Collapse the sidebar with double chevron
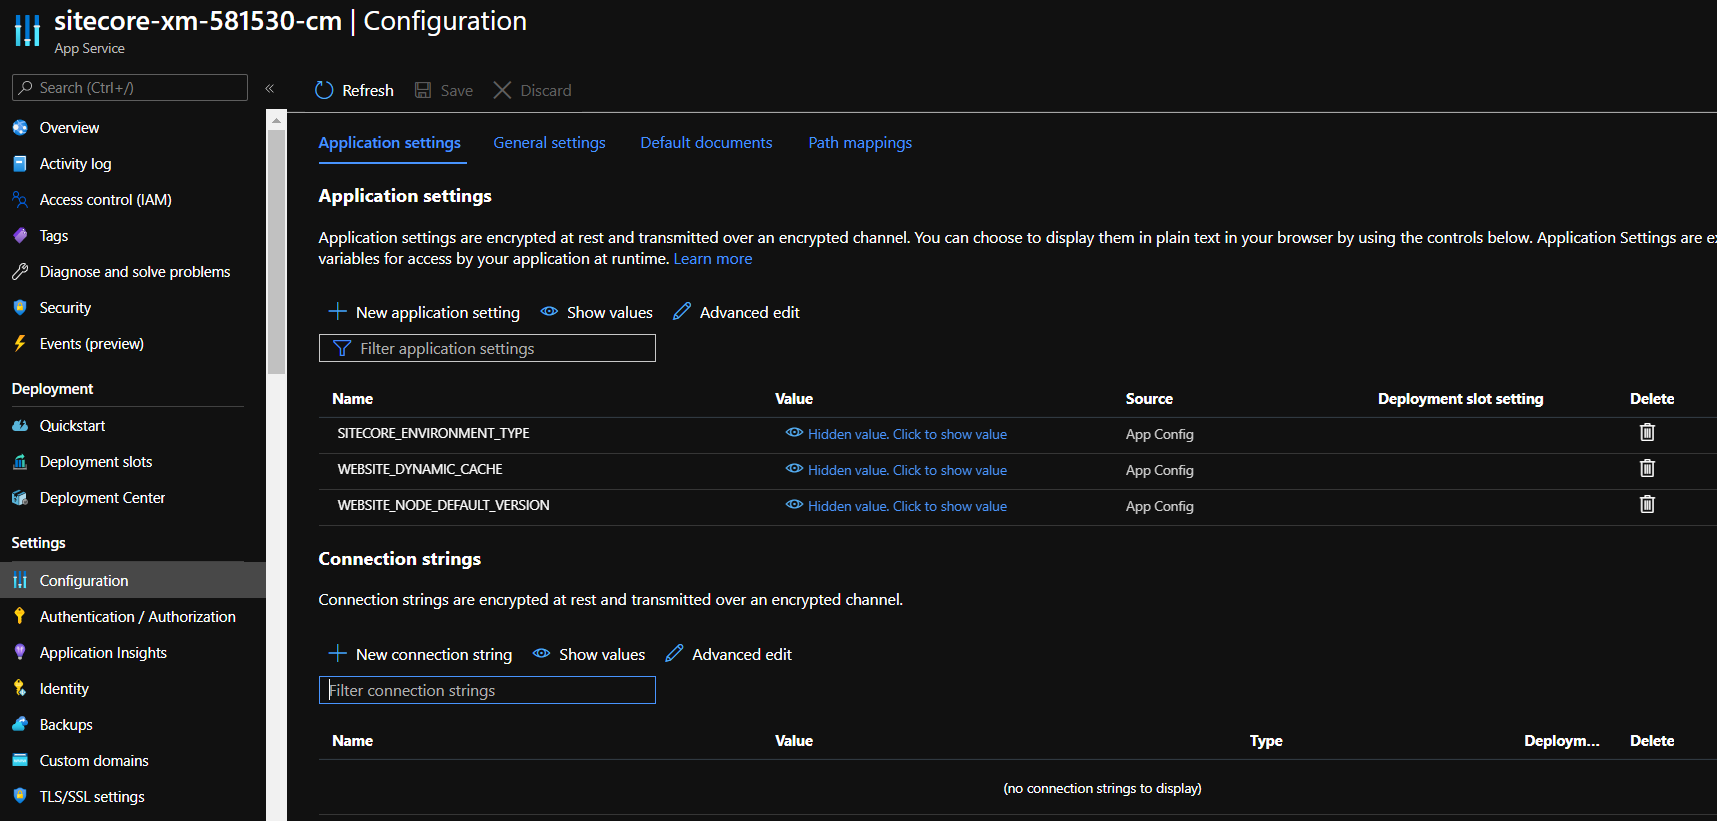 pos(269,88)
